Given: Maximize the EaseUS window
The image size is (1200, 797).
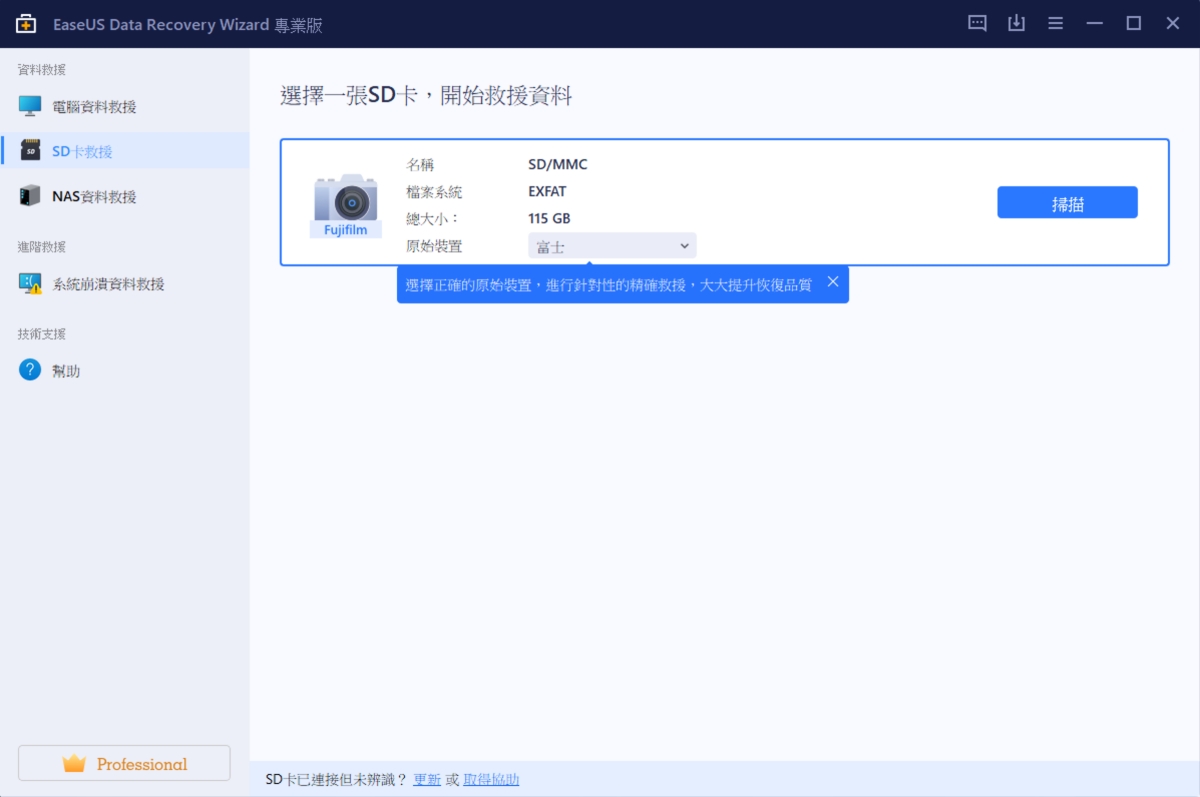Looking at the screenshot, I should pyautogui.click(x=1134, y=23).
